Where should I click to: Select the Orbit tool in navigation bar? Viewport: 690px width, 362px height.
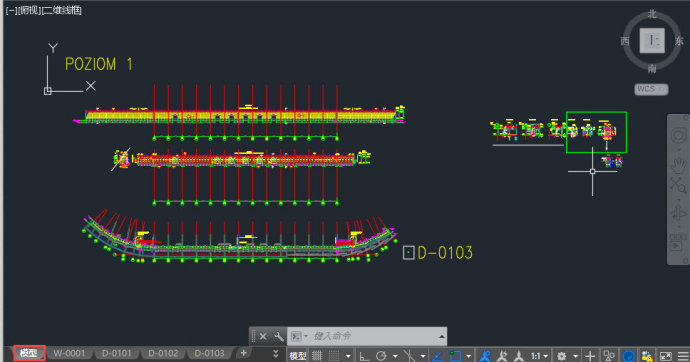pos(678,214)
